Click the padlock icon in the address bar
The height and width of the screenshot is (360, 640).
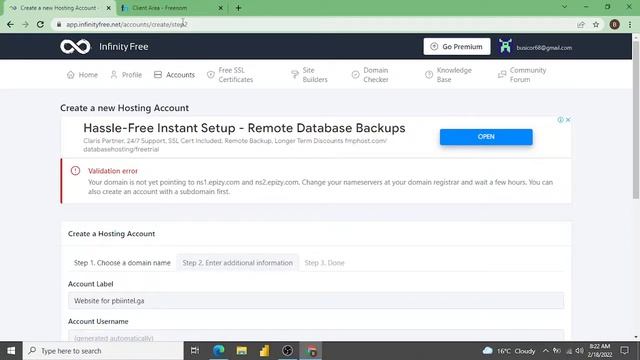point(59,24)
